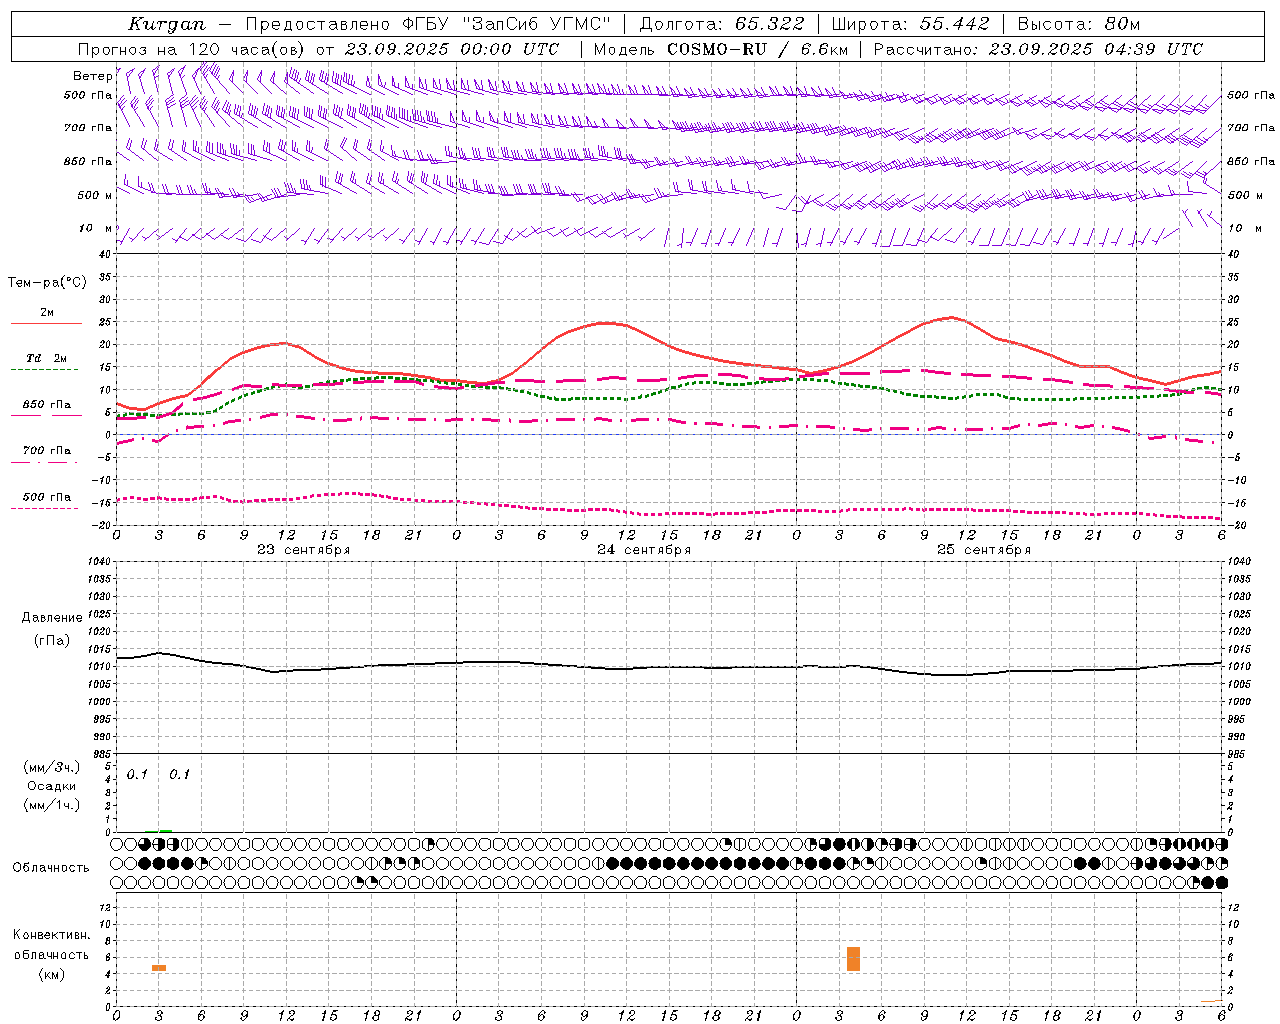Click the tall orange convective bar on 25 сентября
This screenshot has height=1024, width=1280.
coord(853,959)
